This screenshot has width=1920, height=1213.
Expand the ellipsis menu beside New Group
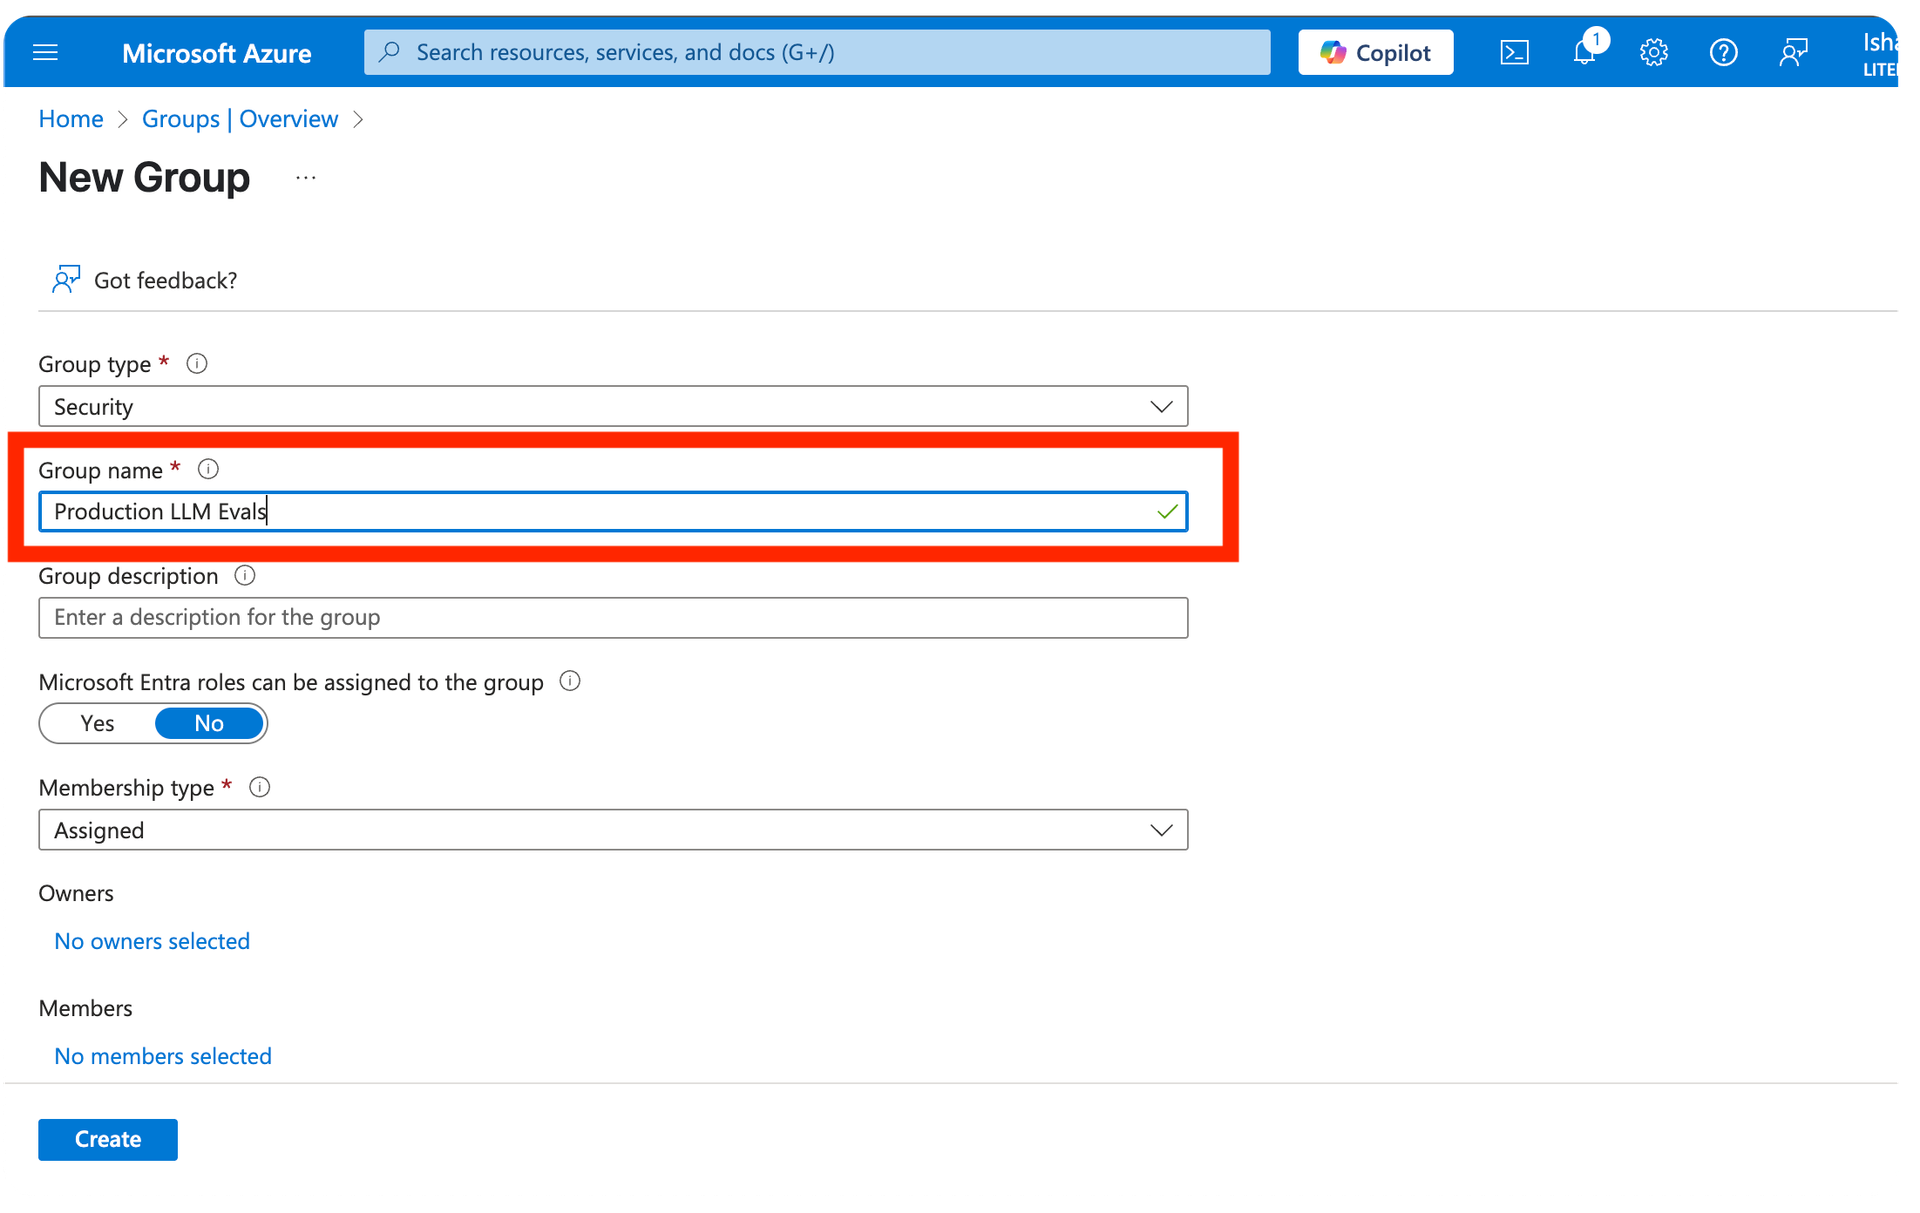[x=305, y=177]
